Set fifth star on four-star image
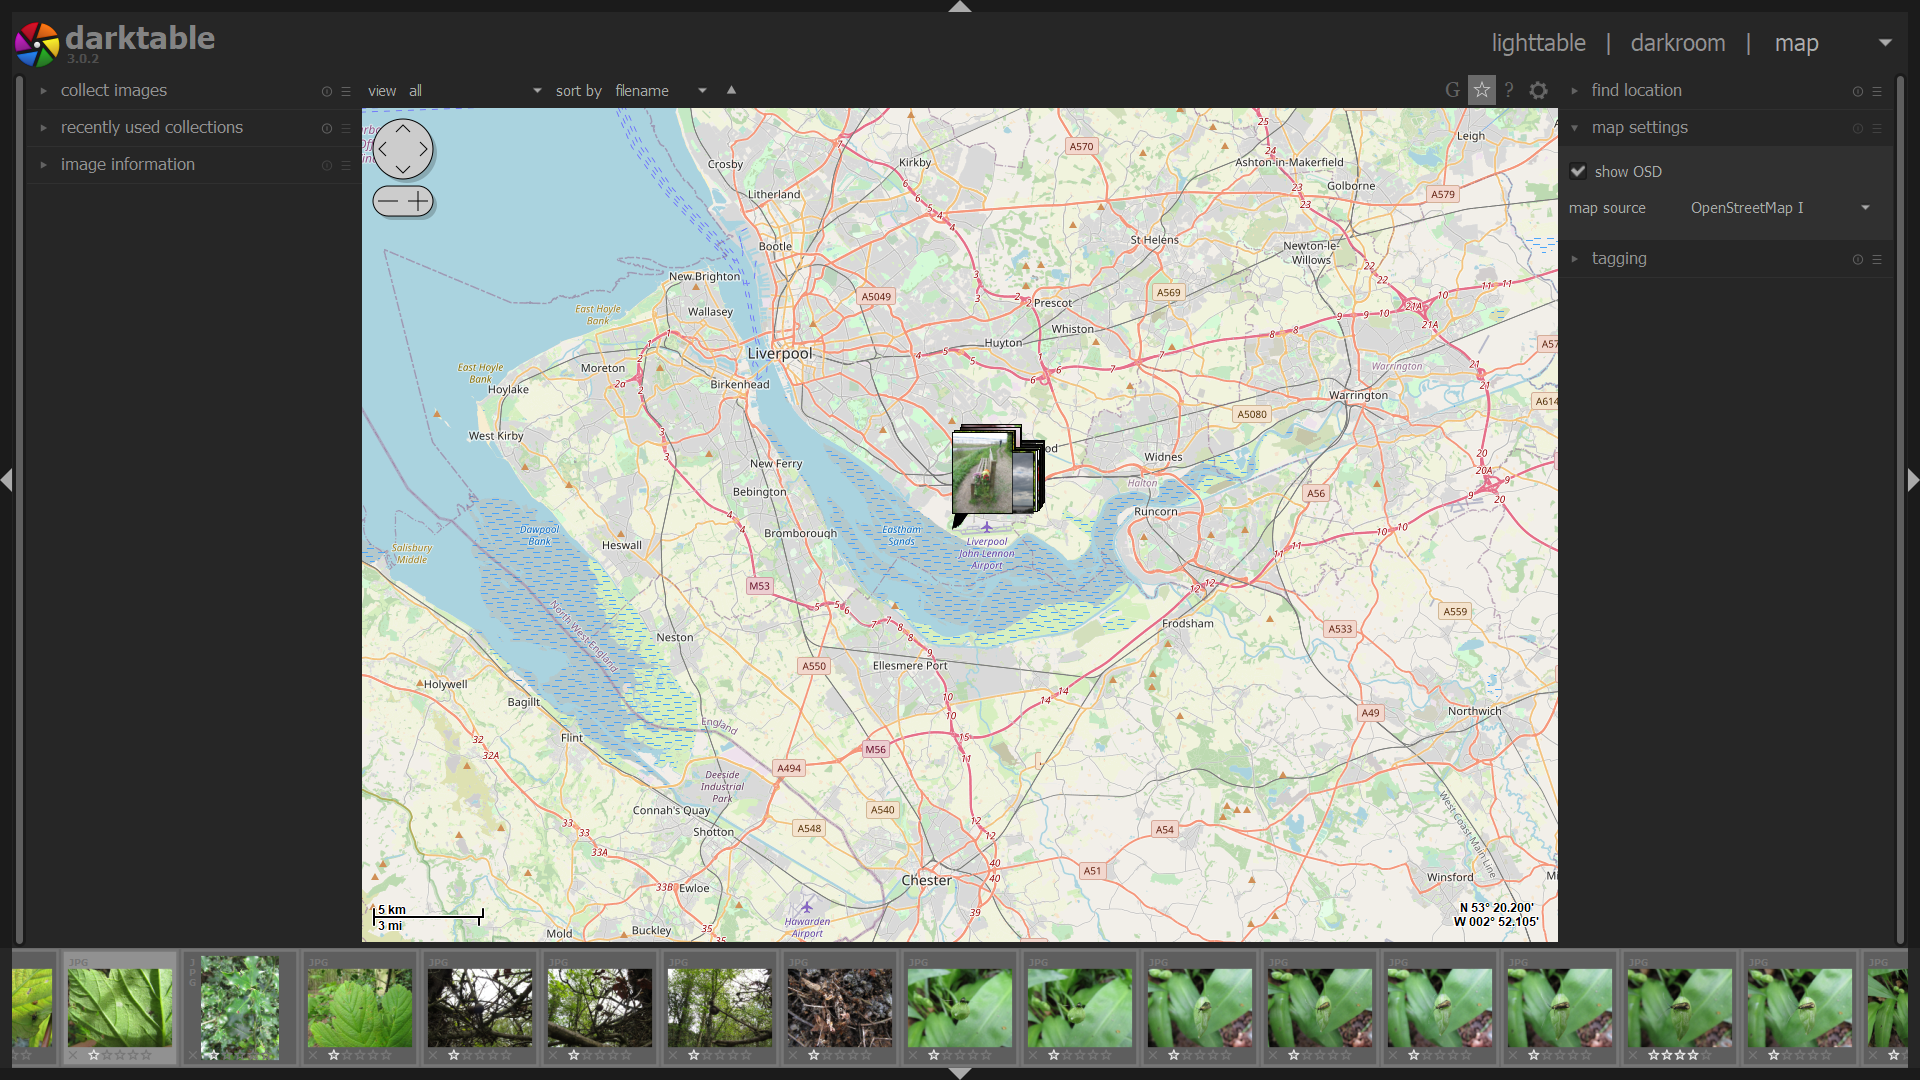The width and height of the screenshot is (1920, 1080). pos(1706,1055)
